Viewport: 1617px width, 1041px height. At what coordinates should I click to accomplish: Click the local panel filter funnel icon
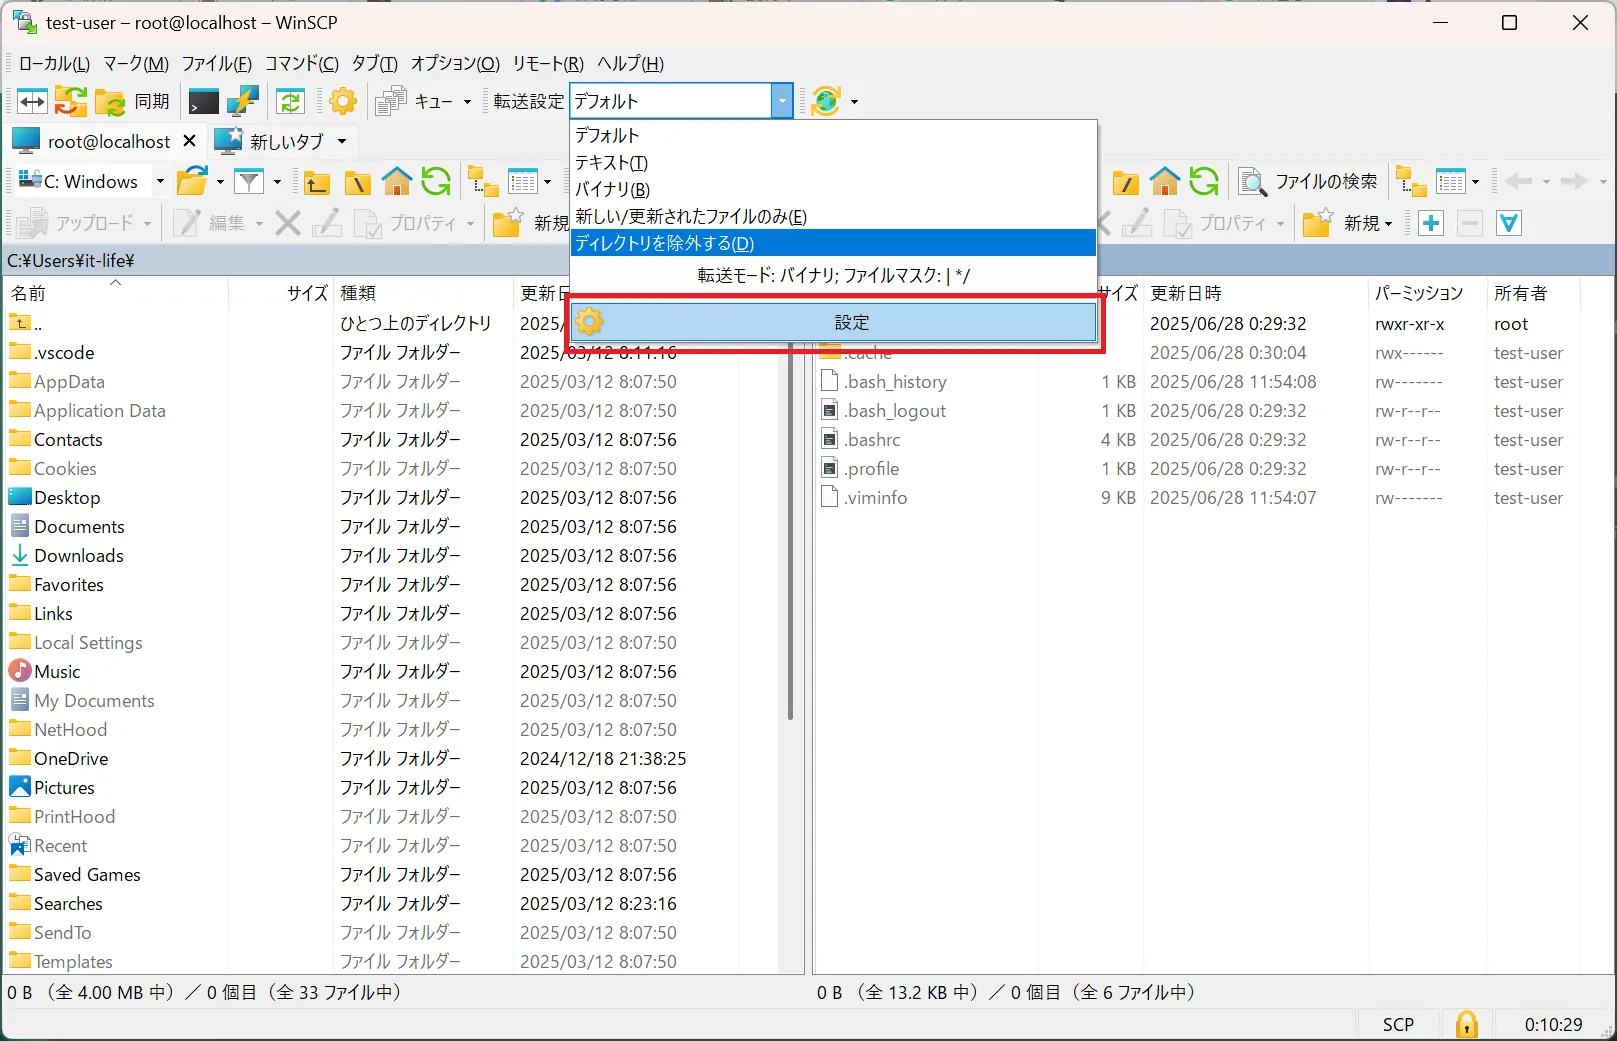point(249,181)
